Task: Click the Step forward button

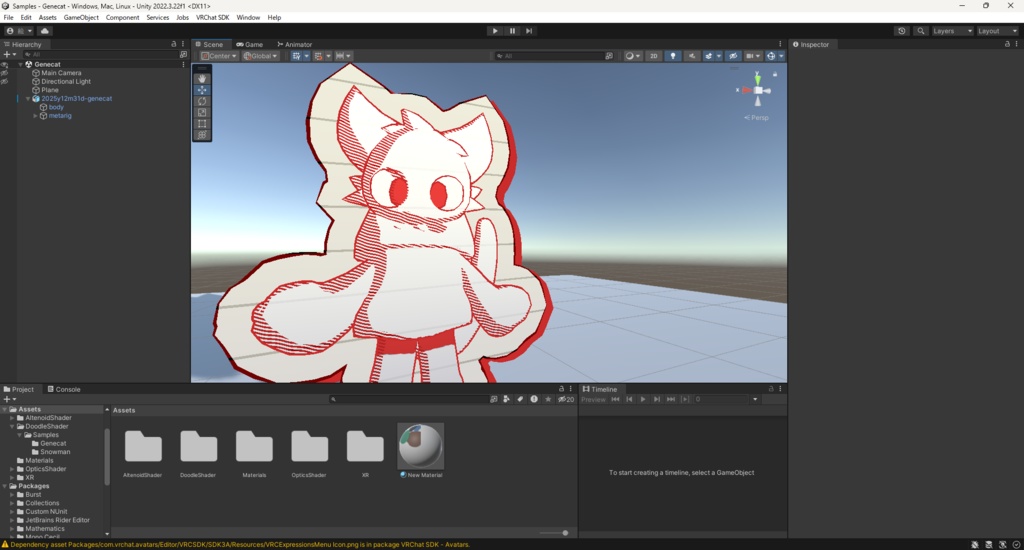Action: pos(529,31)
